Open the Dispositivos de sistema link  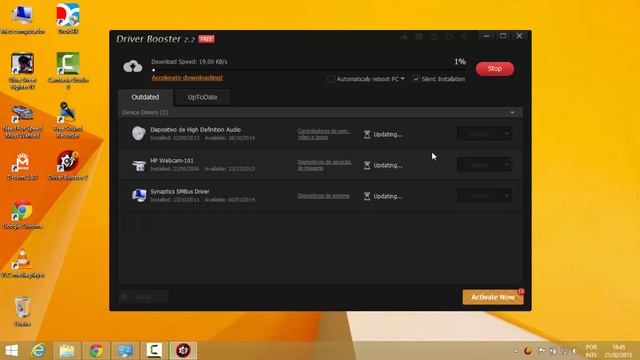click(323, 196)
